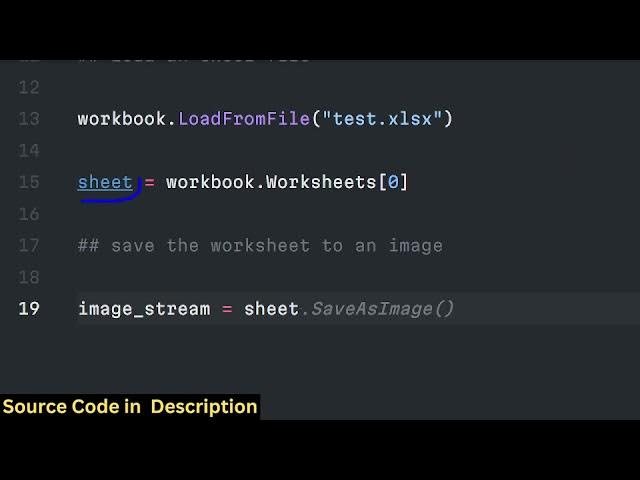Click the equals sign on line 19

tap(226, 309)
